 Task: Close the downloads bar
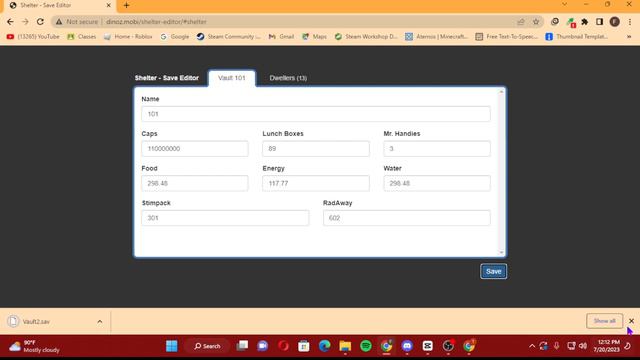tap(631, 321)
